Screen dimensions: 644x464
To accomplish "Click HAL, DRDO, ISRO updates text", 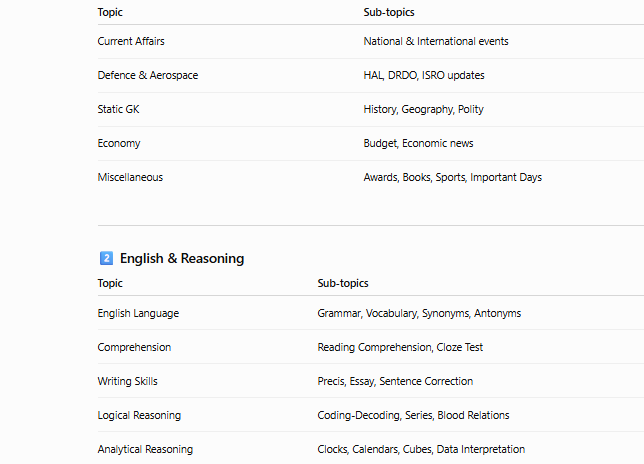I will click(424, 75).
